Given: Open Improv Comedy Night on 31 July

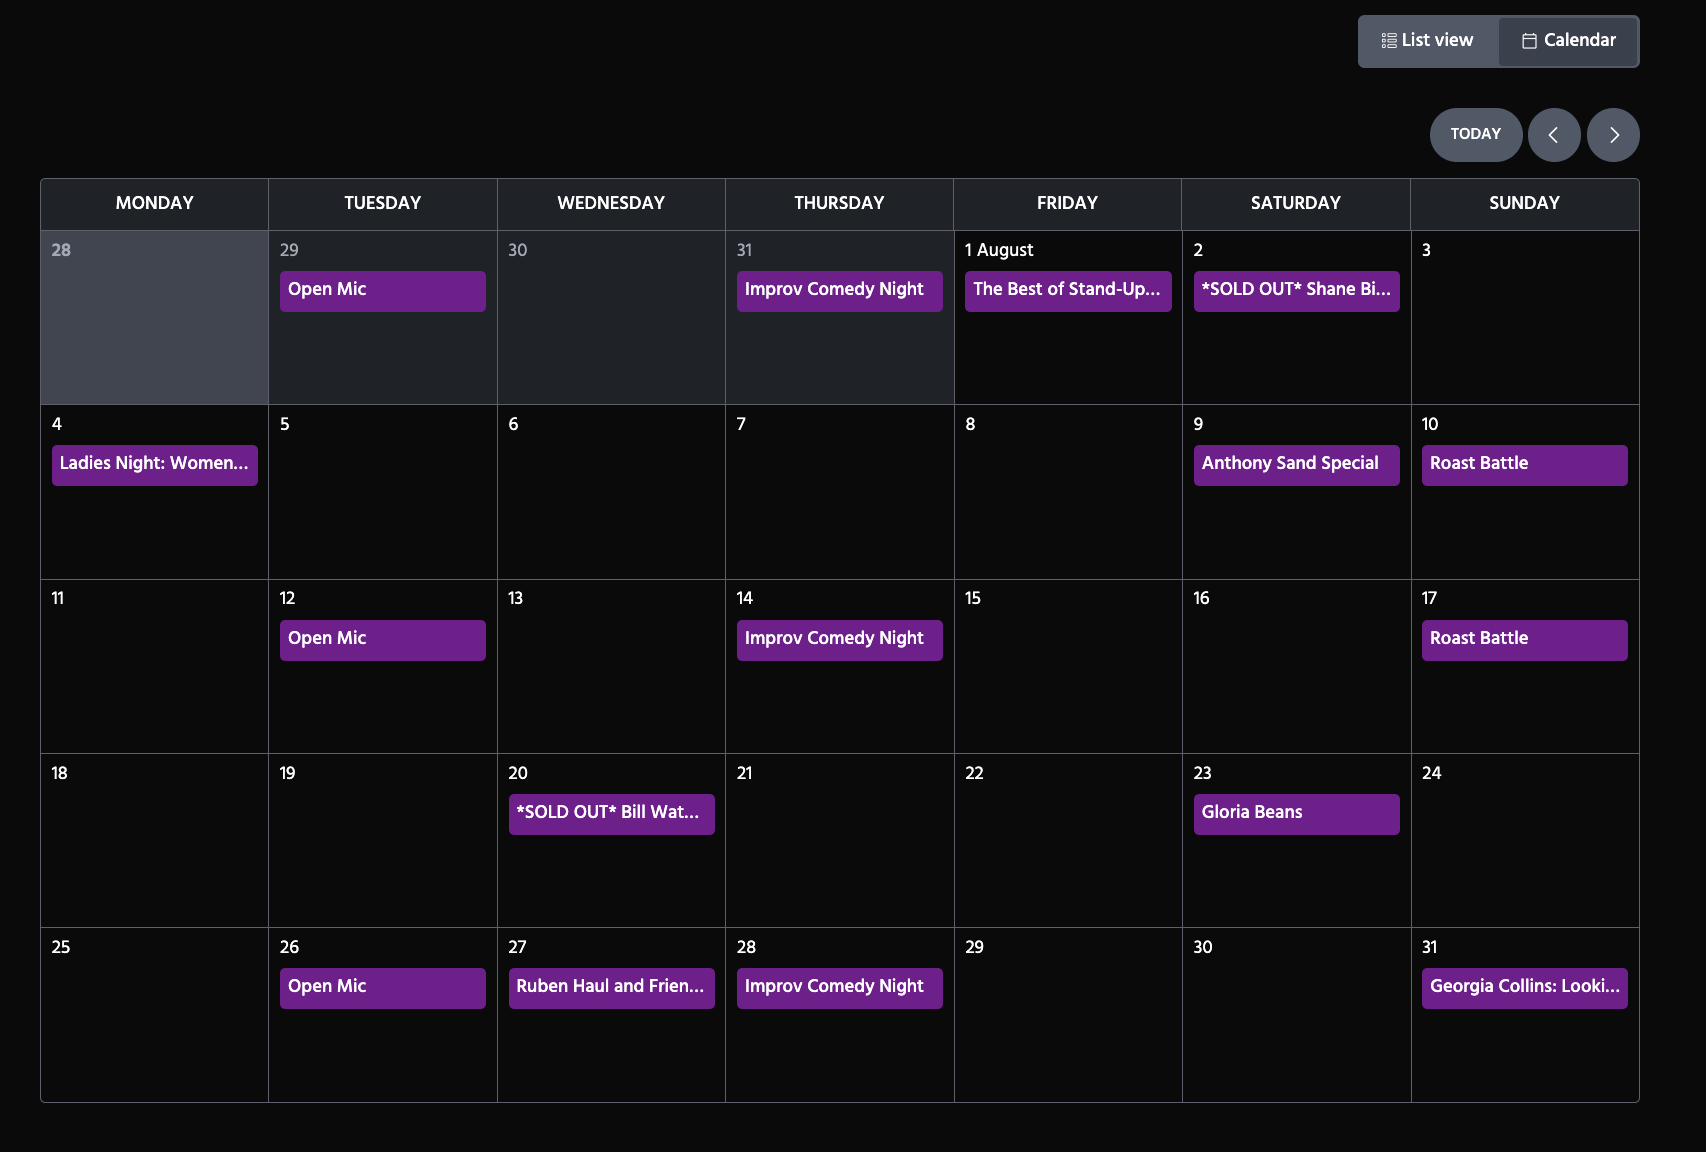Looking at the screenshot, I should click(840, 291).
